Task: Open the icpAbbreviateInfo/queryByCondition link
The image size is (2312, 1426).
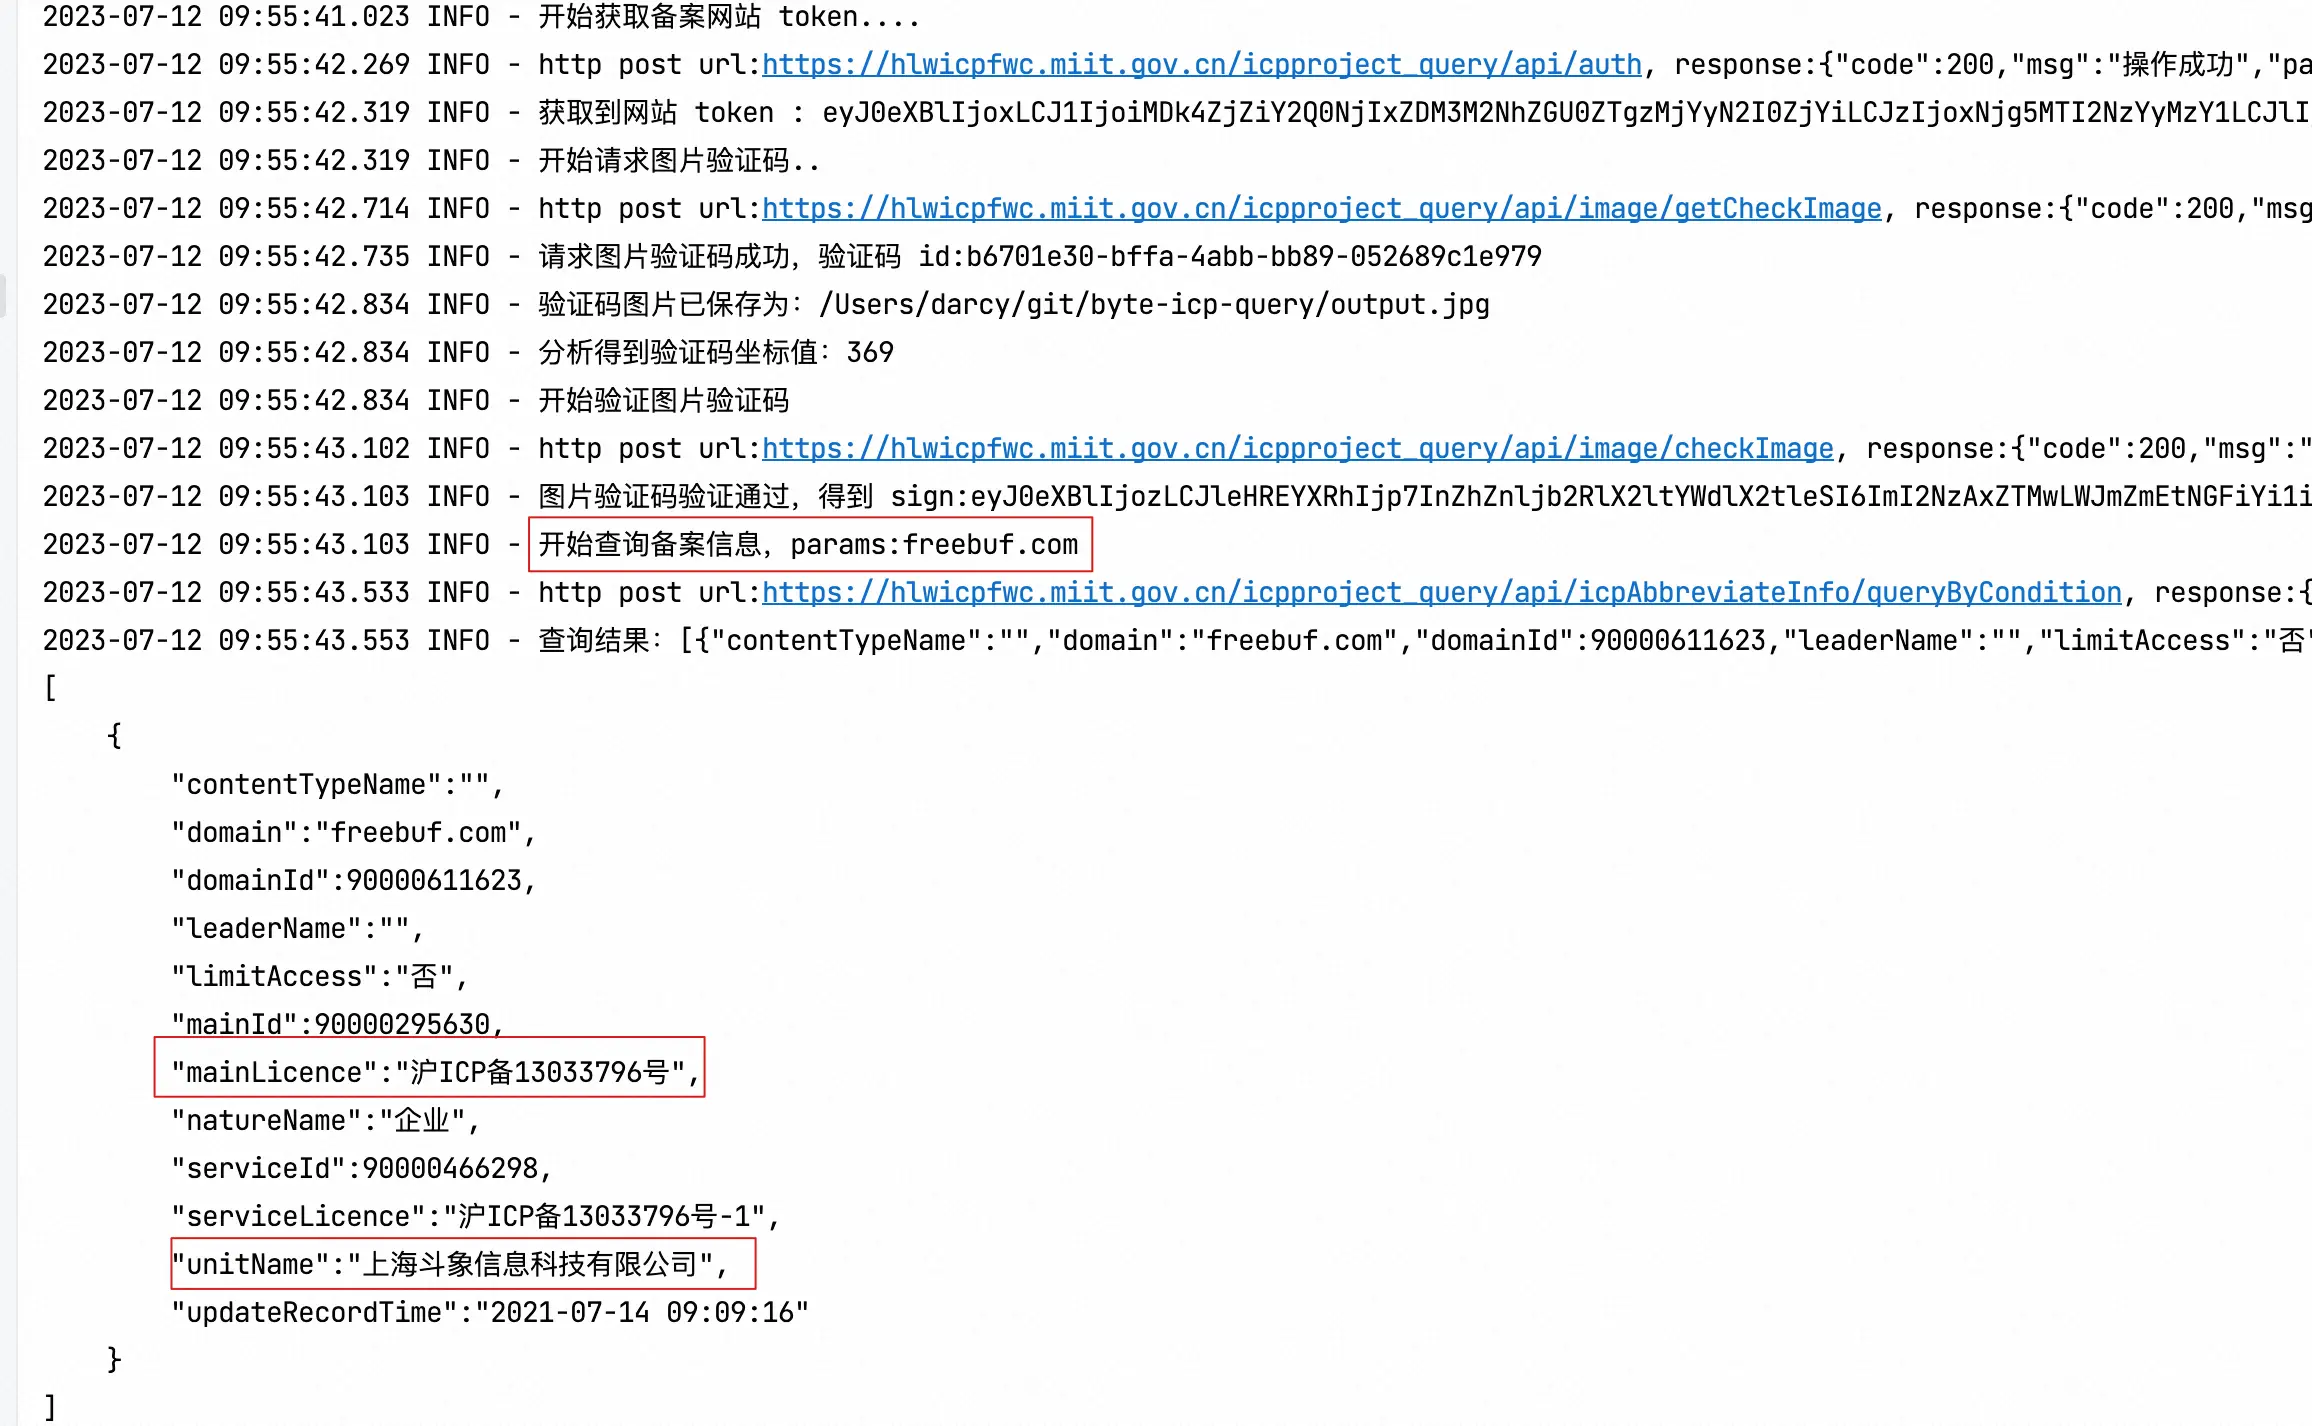Action: point(1442,593)
